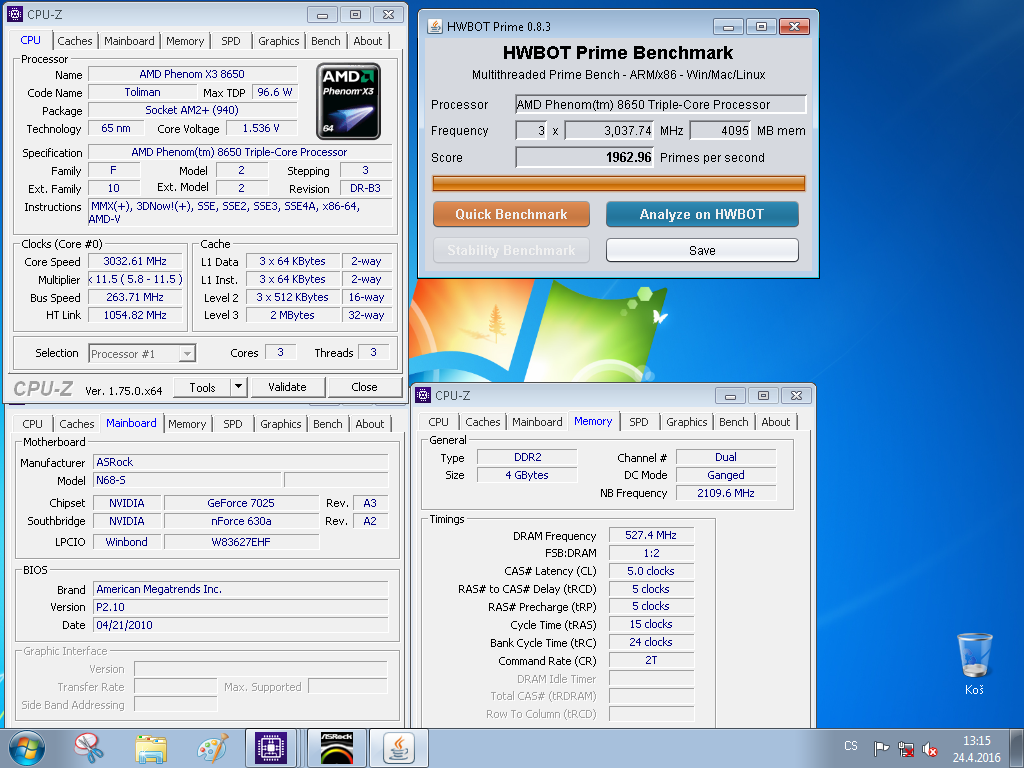Launch Snipping Tool from the taskbar

[x=89, y=748]
